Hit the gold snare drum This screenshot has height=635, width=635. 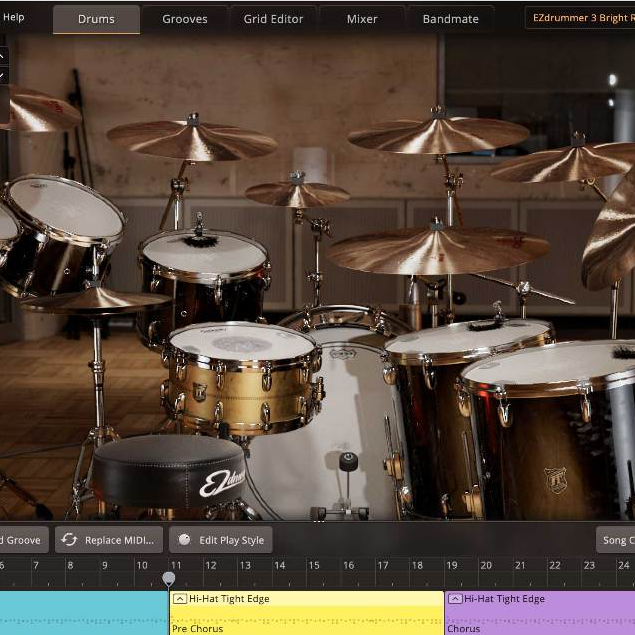[241, 345]
